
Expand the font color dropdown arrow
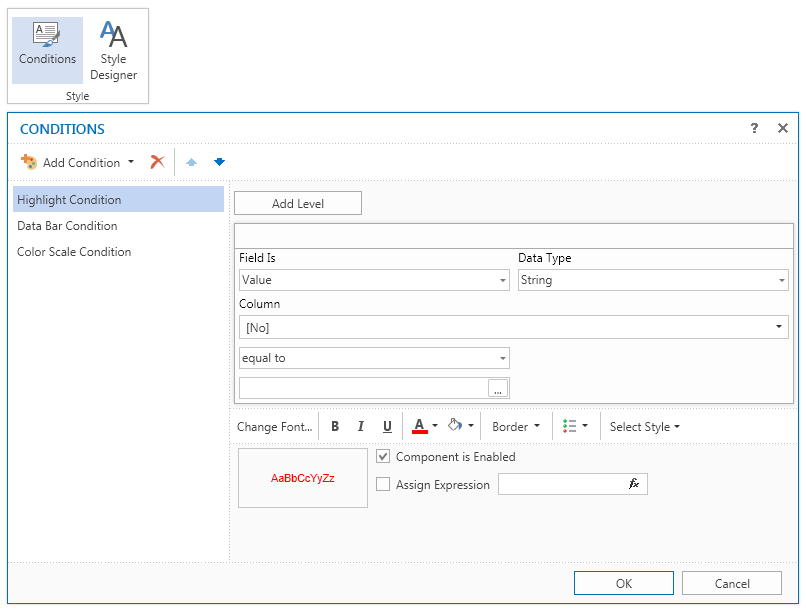click(435, 426)
